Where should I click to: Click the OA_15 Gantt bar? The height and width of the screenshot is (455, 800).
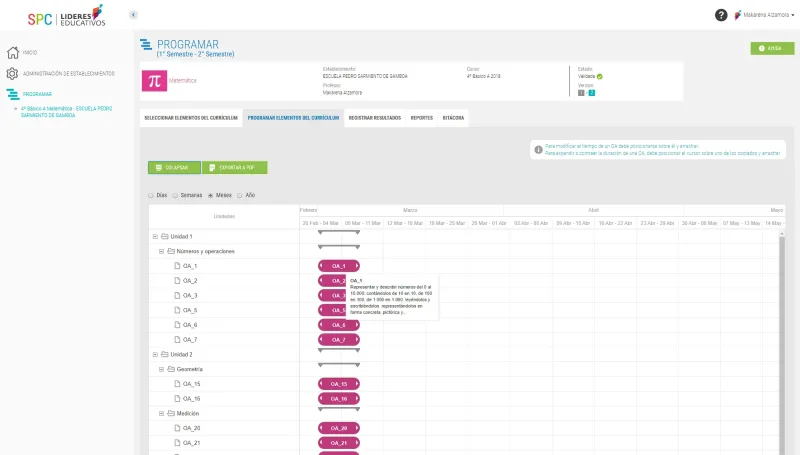(339, 384)
